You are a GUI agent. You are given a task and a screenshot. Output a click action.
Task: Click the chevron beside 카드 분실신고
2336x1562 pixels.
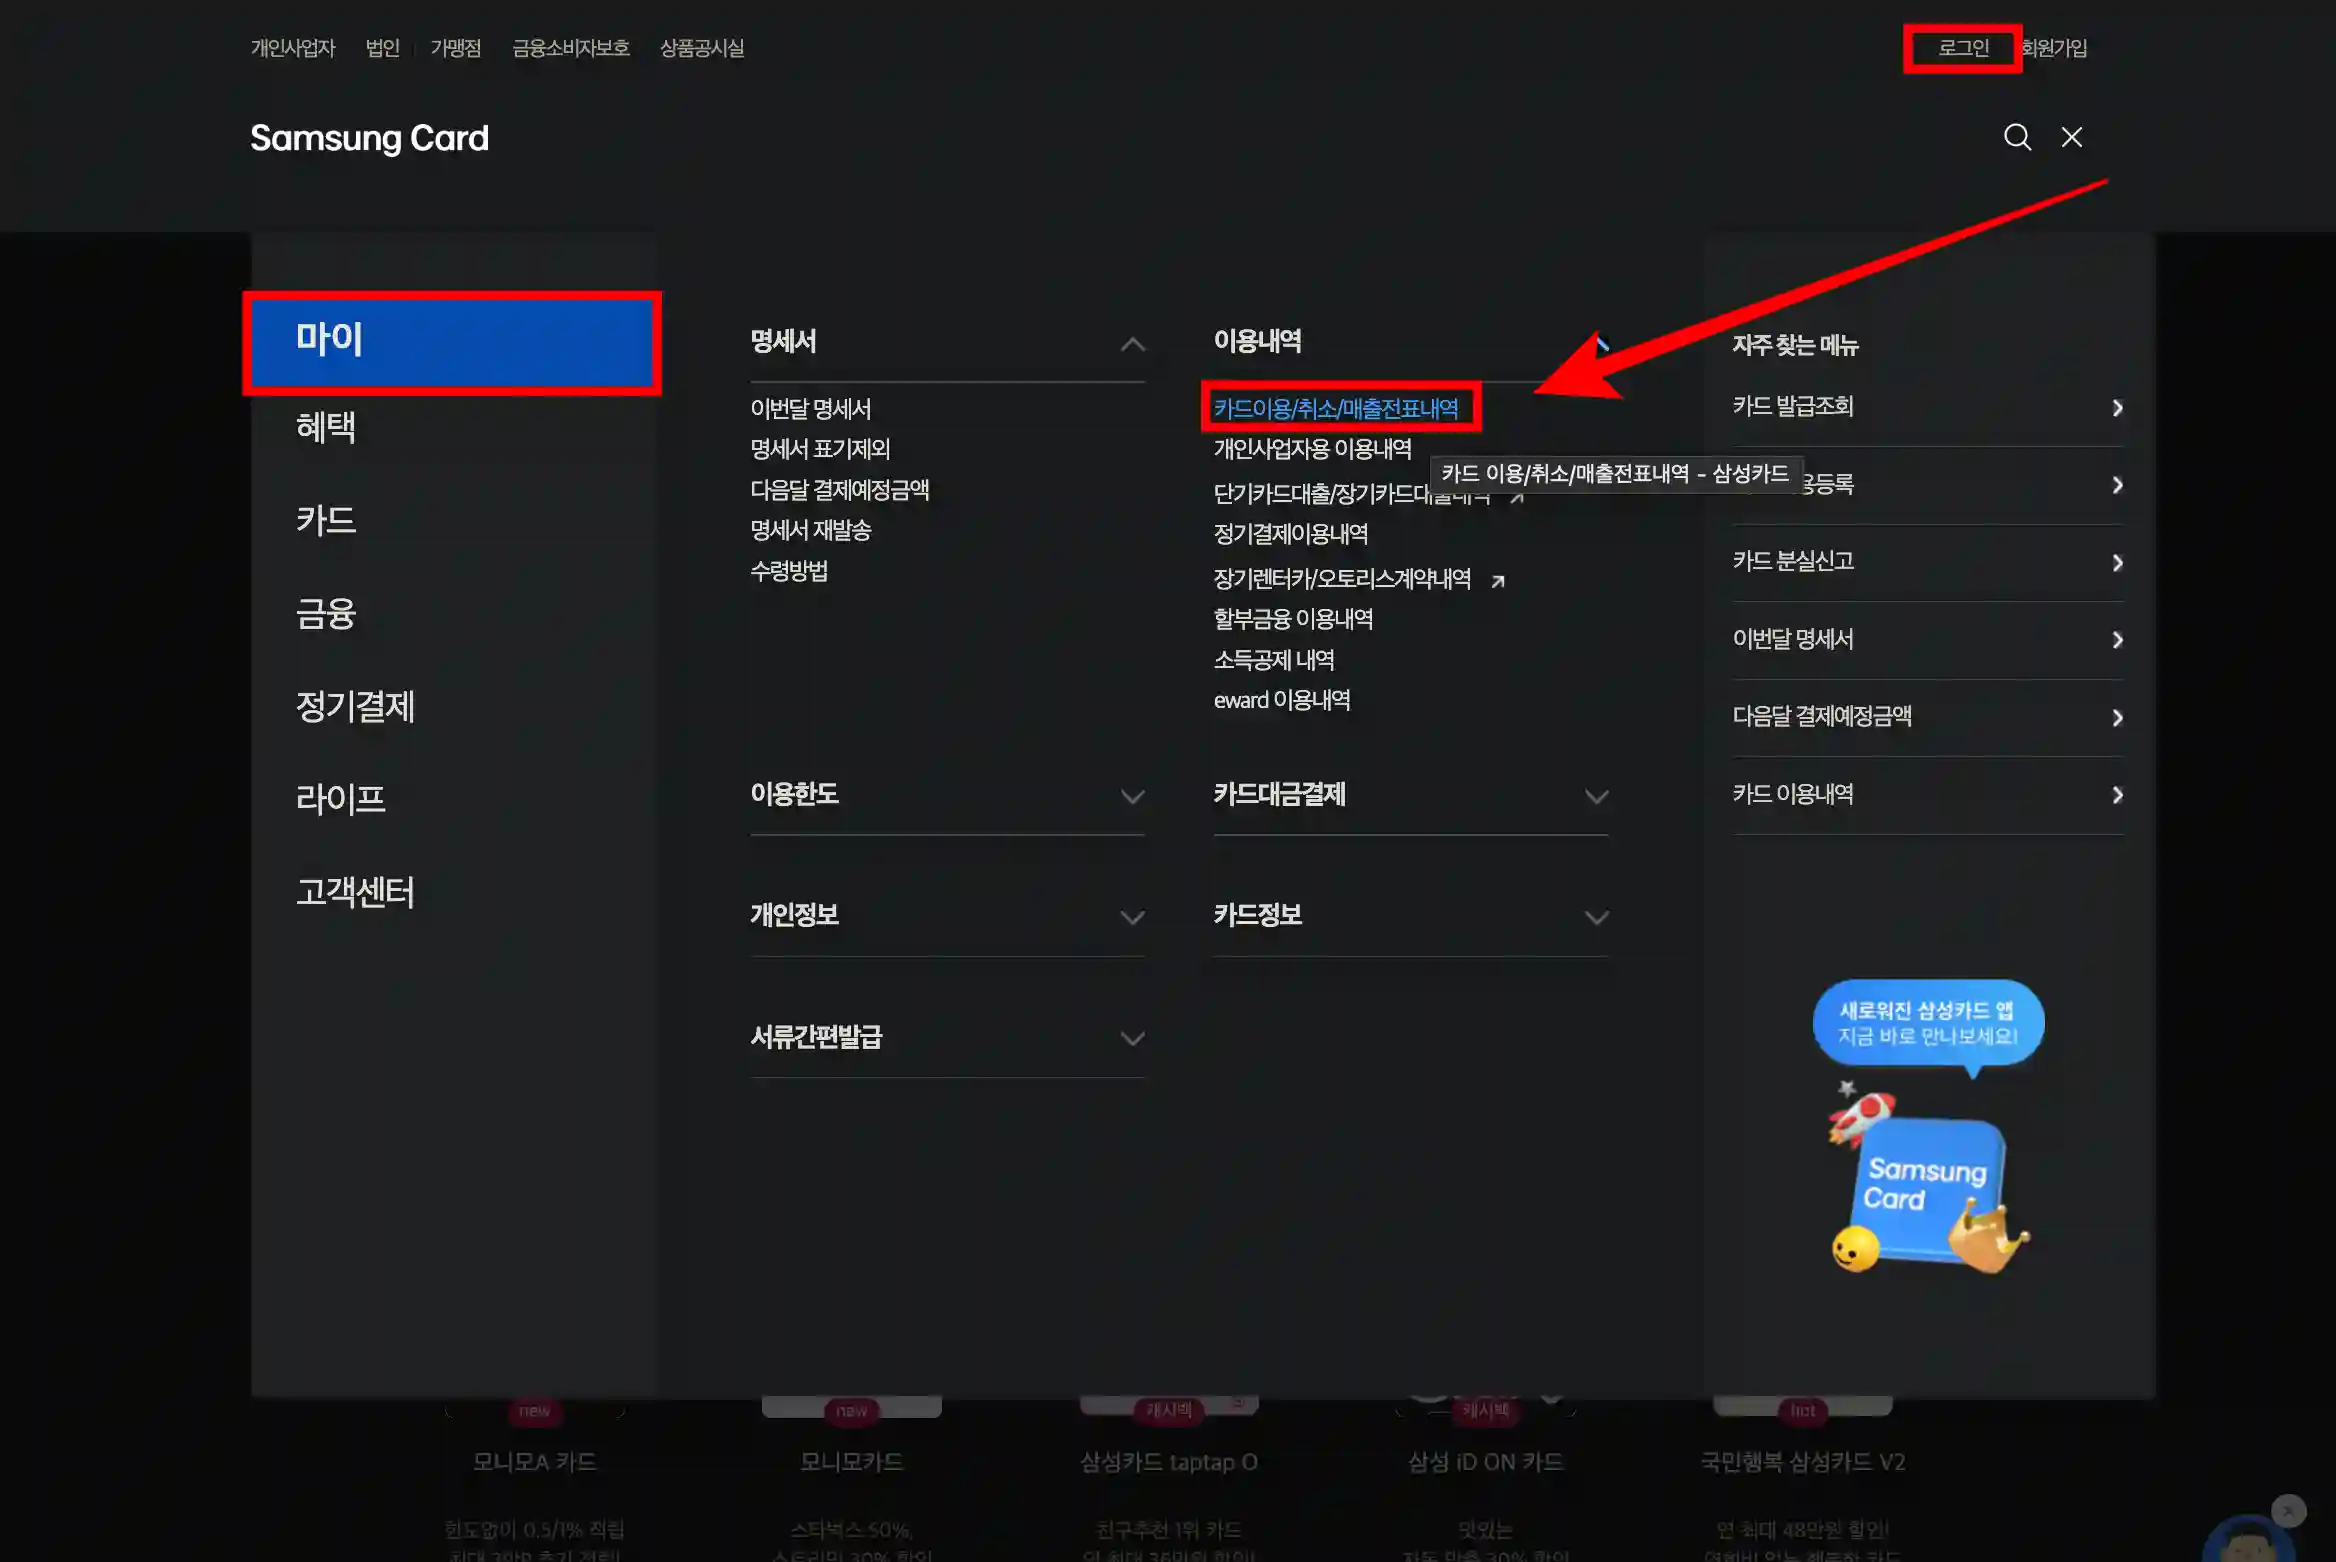(x=2117, y=563)
